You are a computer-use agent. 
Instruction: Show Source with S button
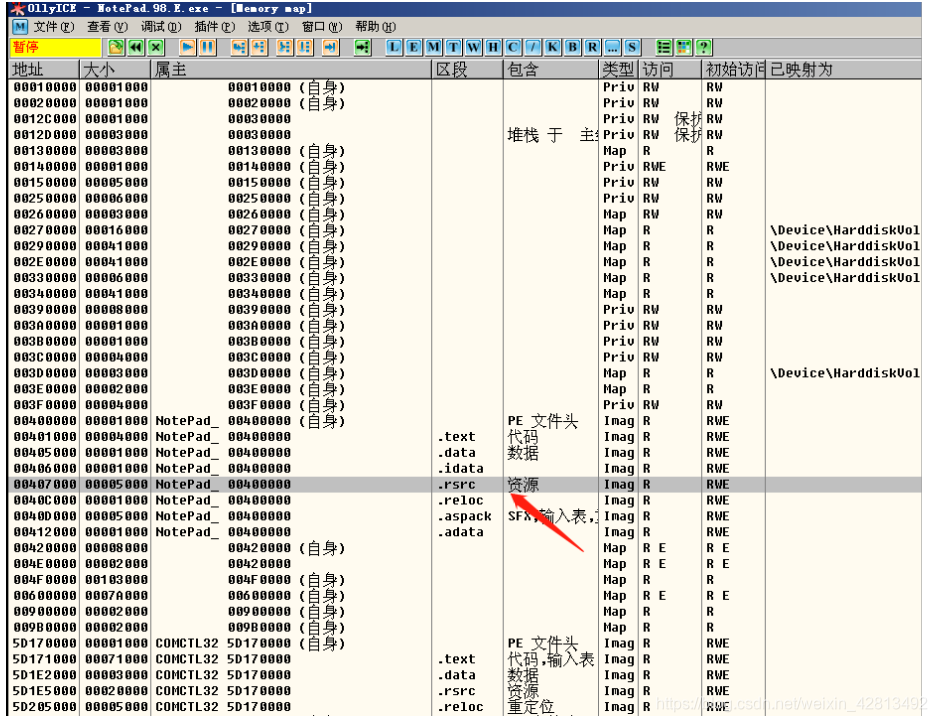632,47
